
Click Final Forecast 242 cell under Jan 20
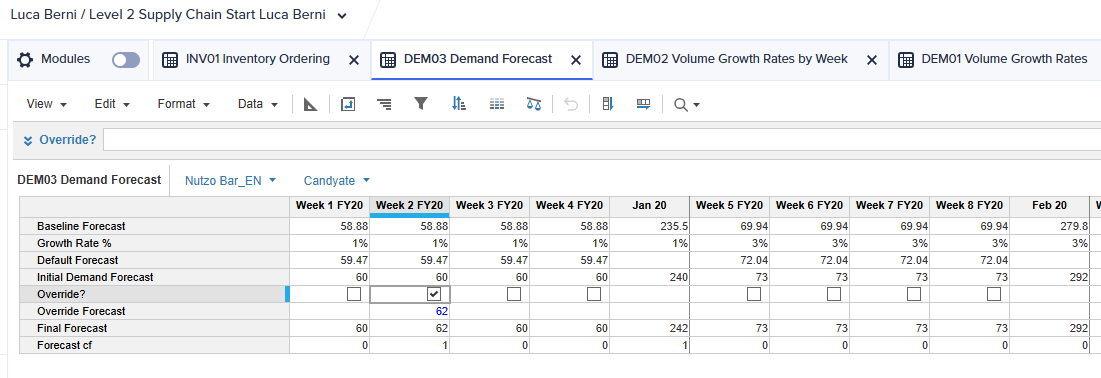[x=650, y=328]
